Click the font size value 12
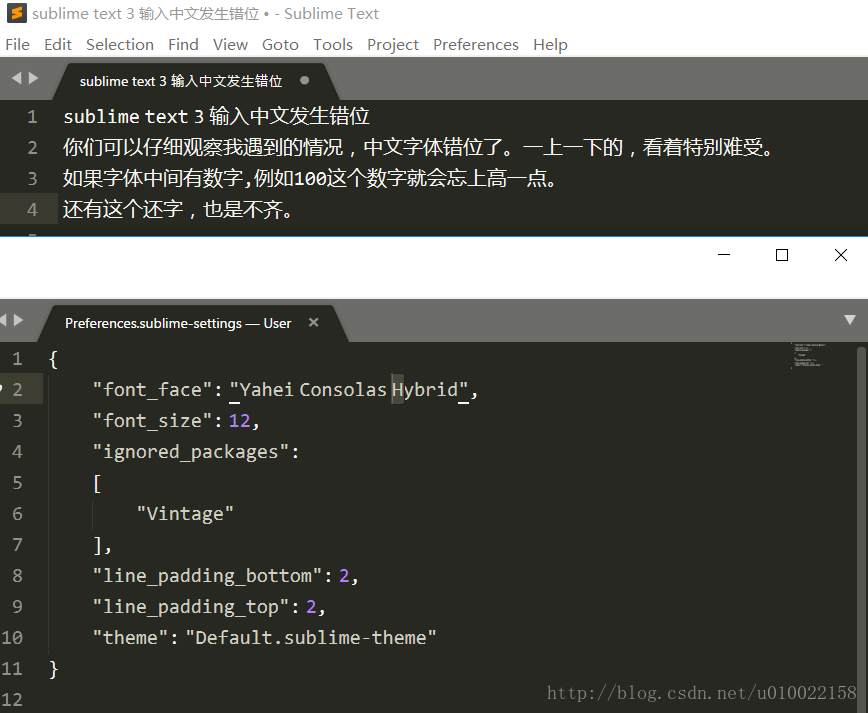 click(239, 421)
